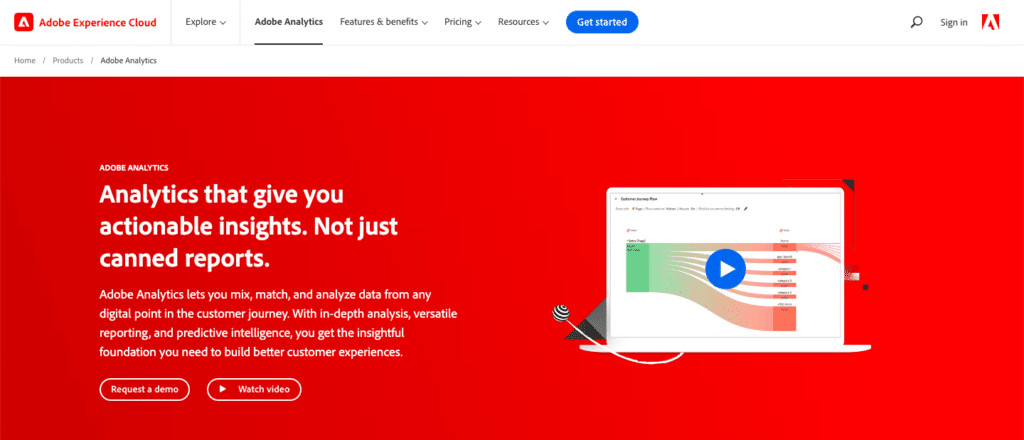Expand the Explore dropdown menu
The width and height of the screenshot is (1024, 440).
[206, 22]
